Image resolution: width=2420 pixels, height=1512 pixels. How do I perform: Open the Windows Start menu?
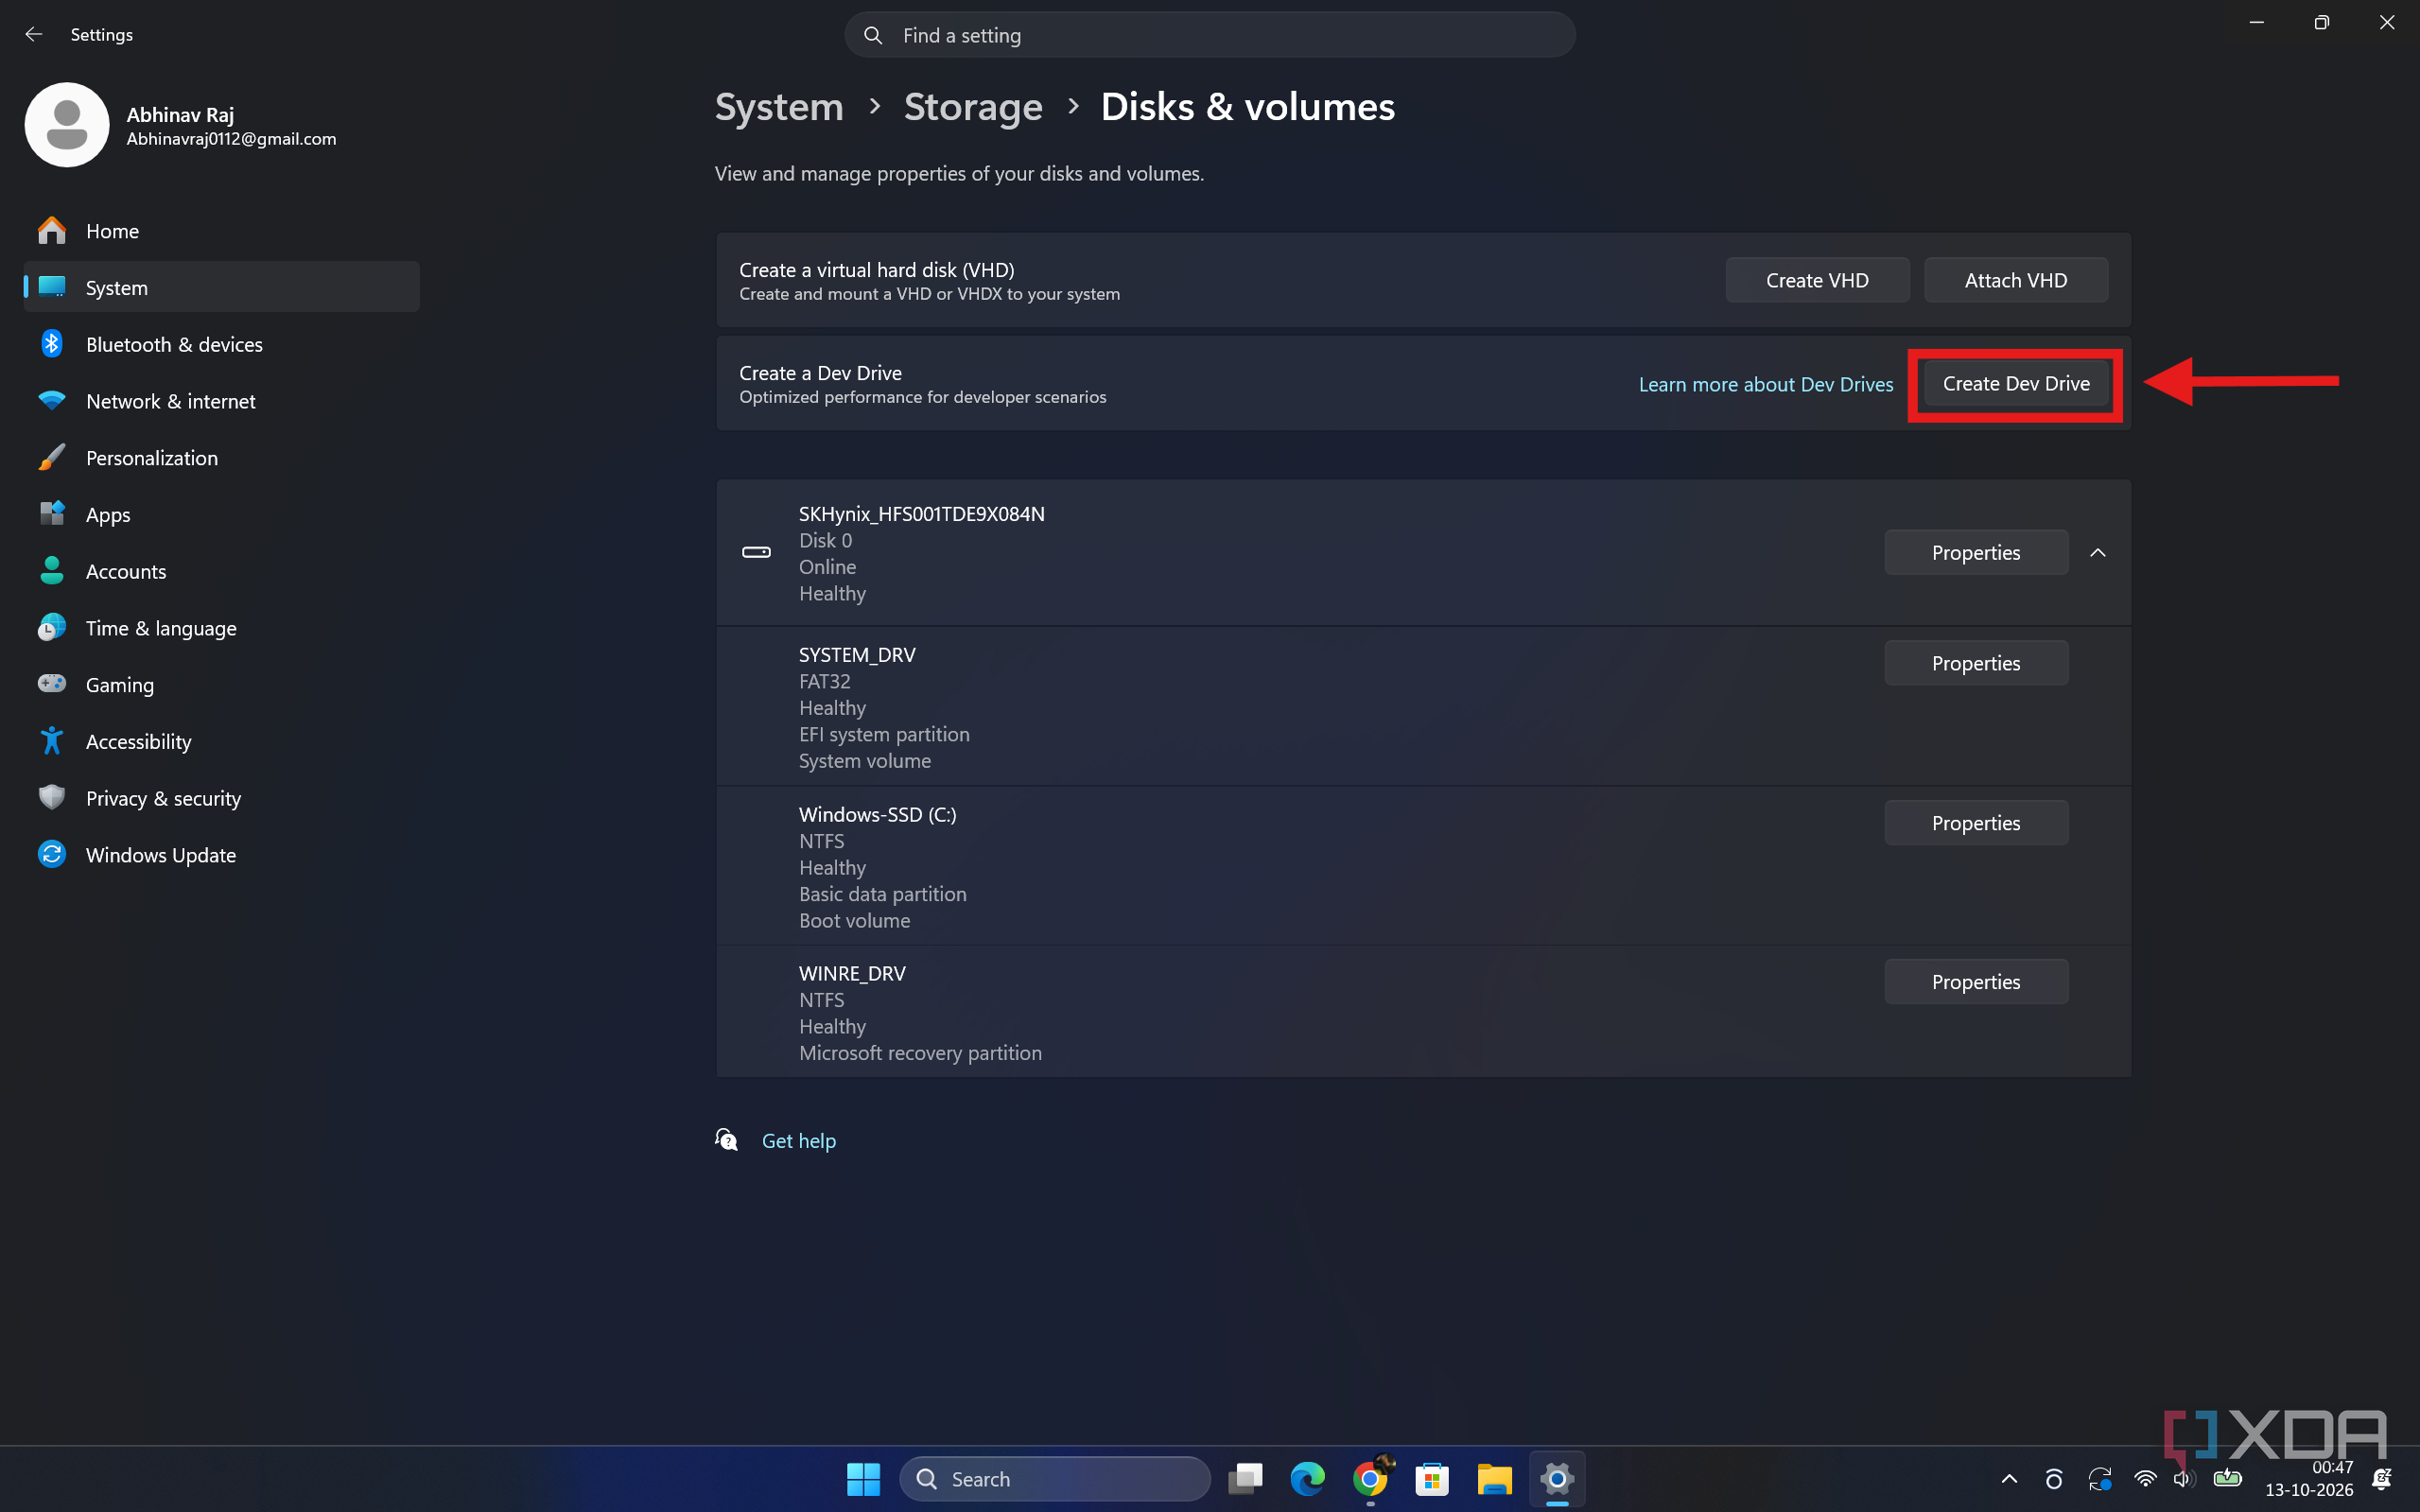tap(863, 1478)
